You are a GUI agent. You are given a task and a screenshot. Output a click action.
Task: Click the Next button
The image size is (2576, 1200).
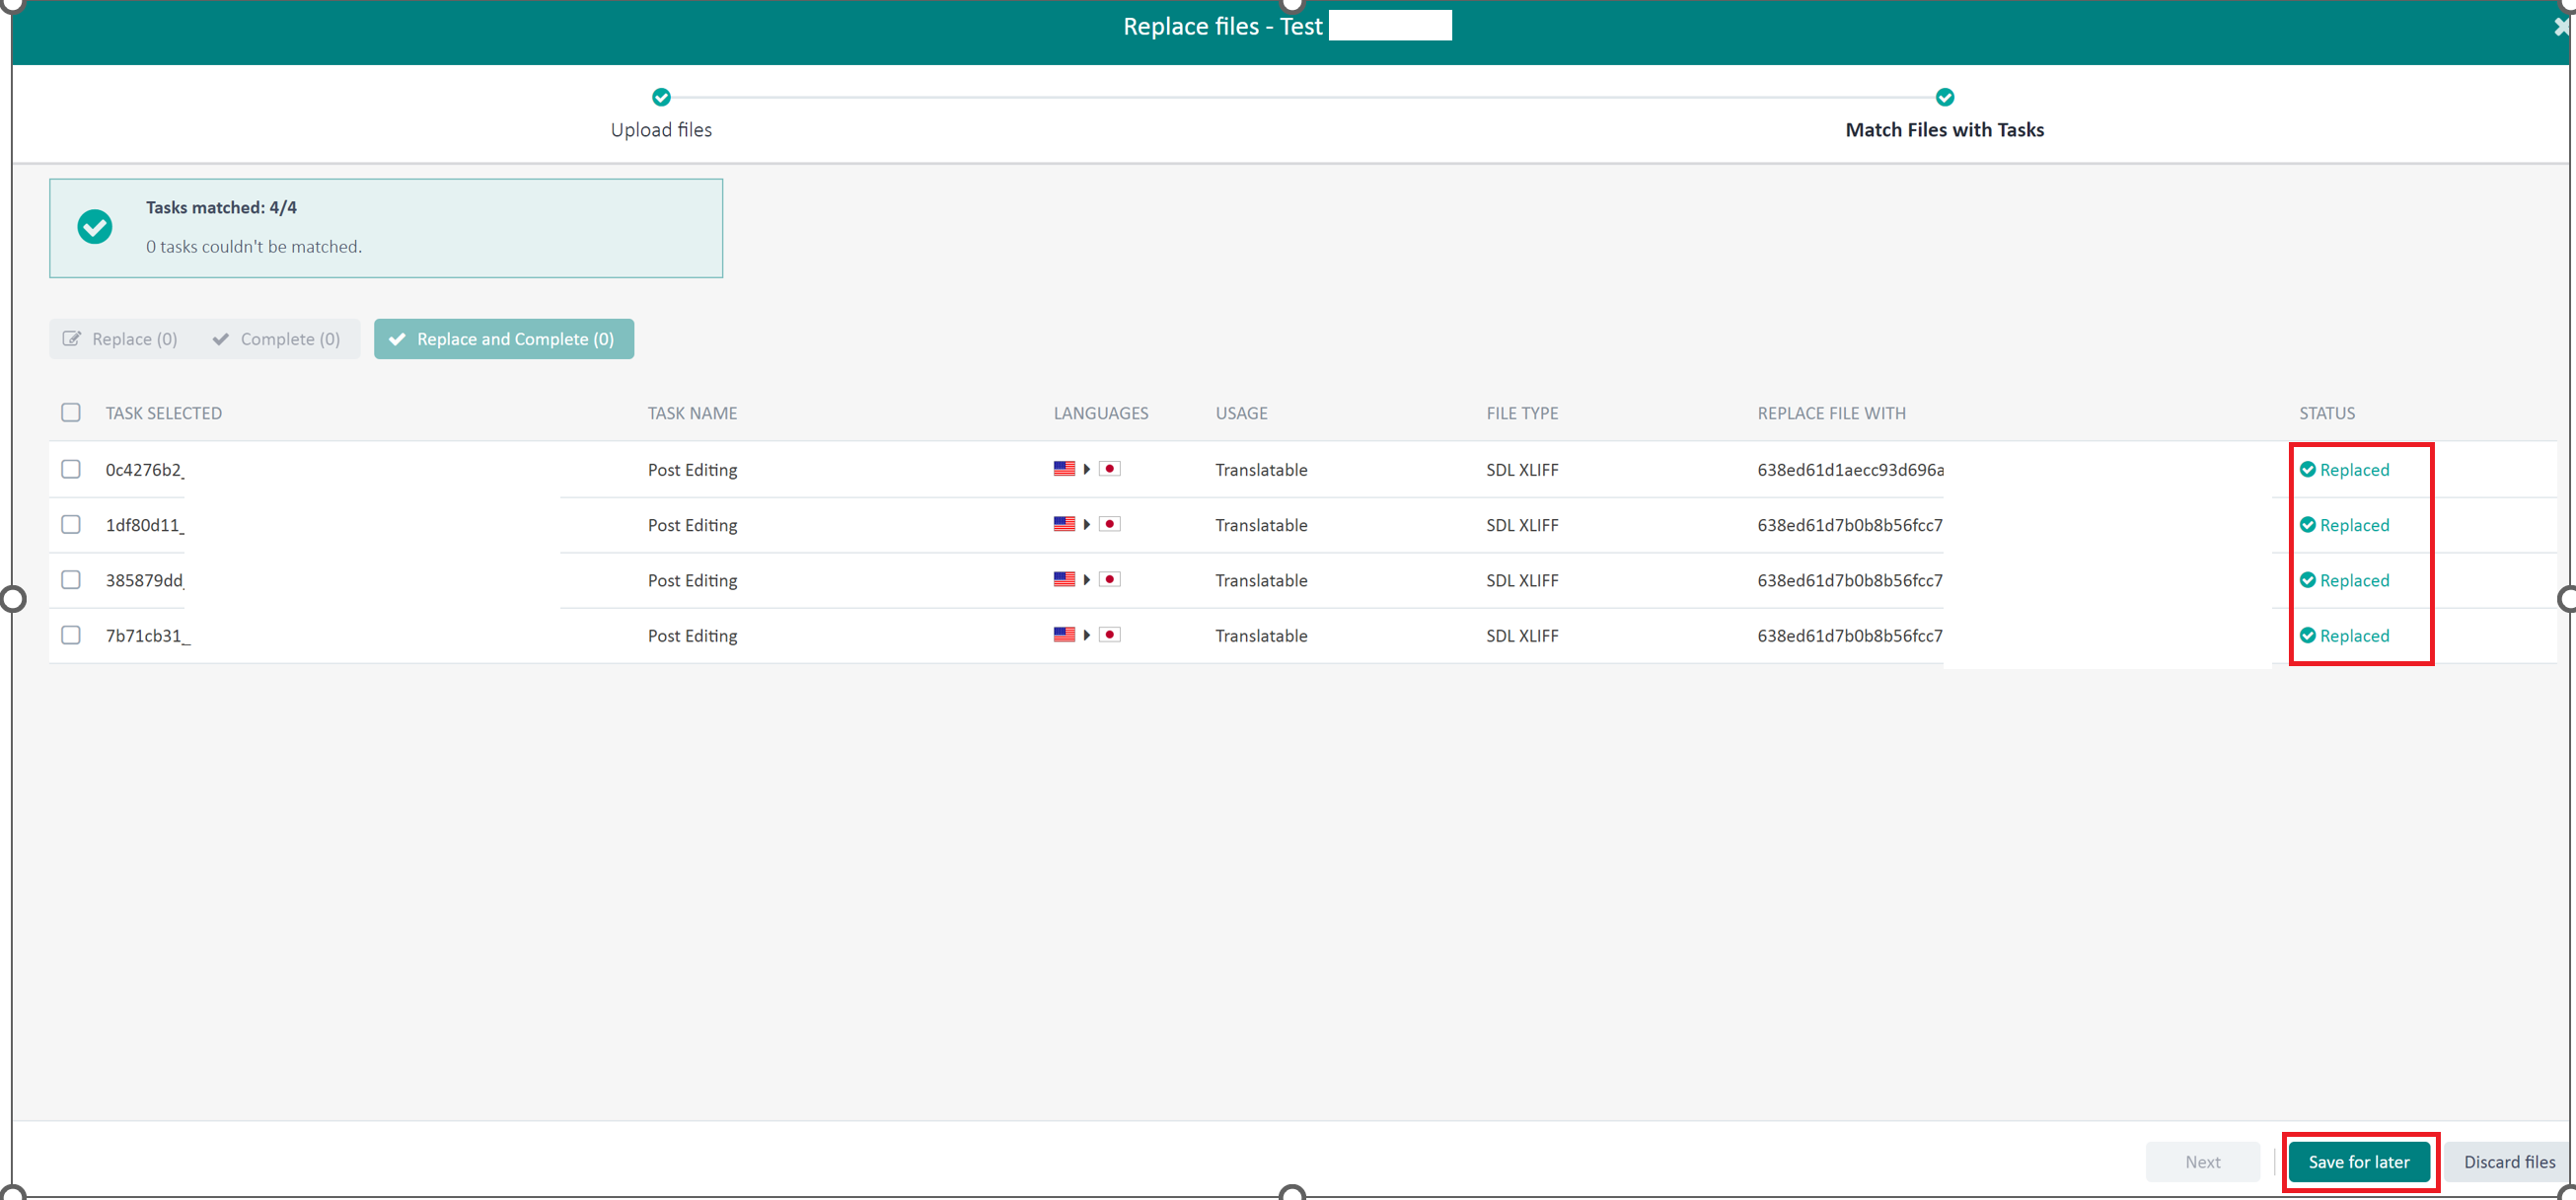point(2203,1162)
